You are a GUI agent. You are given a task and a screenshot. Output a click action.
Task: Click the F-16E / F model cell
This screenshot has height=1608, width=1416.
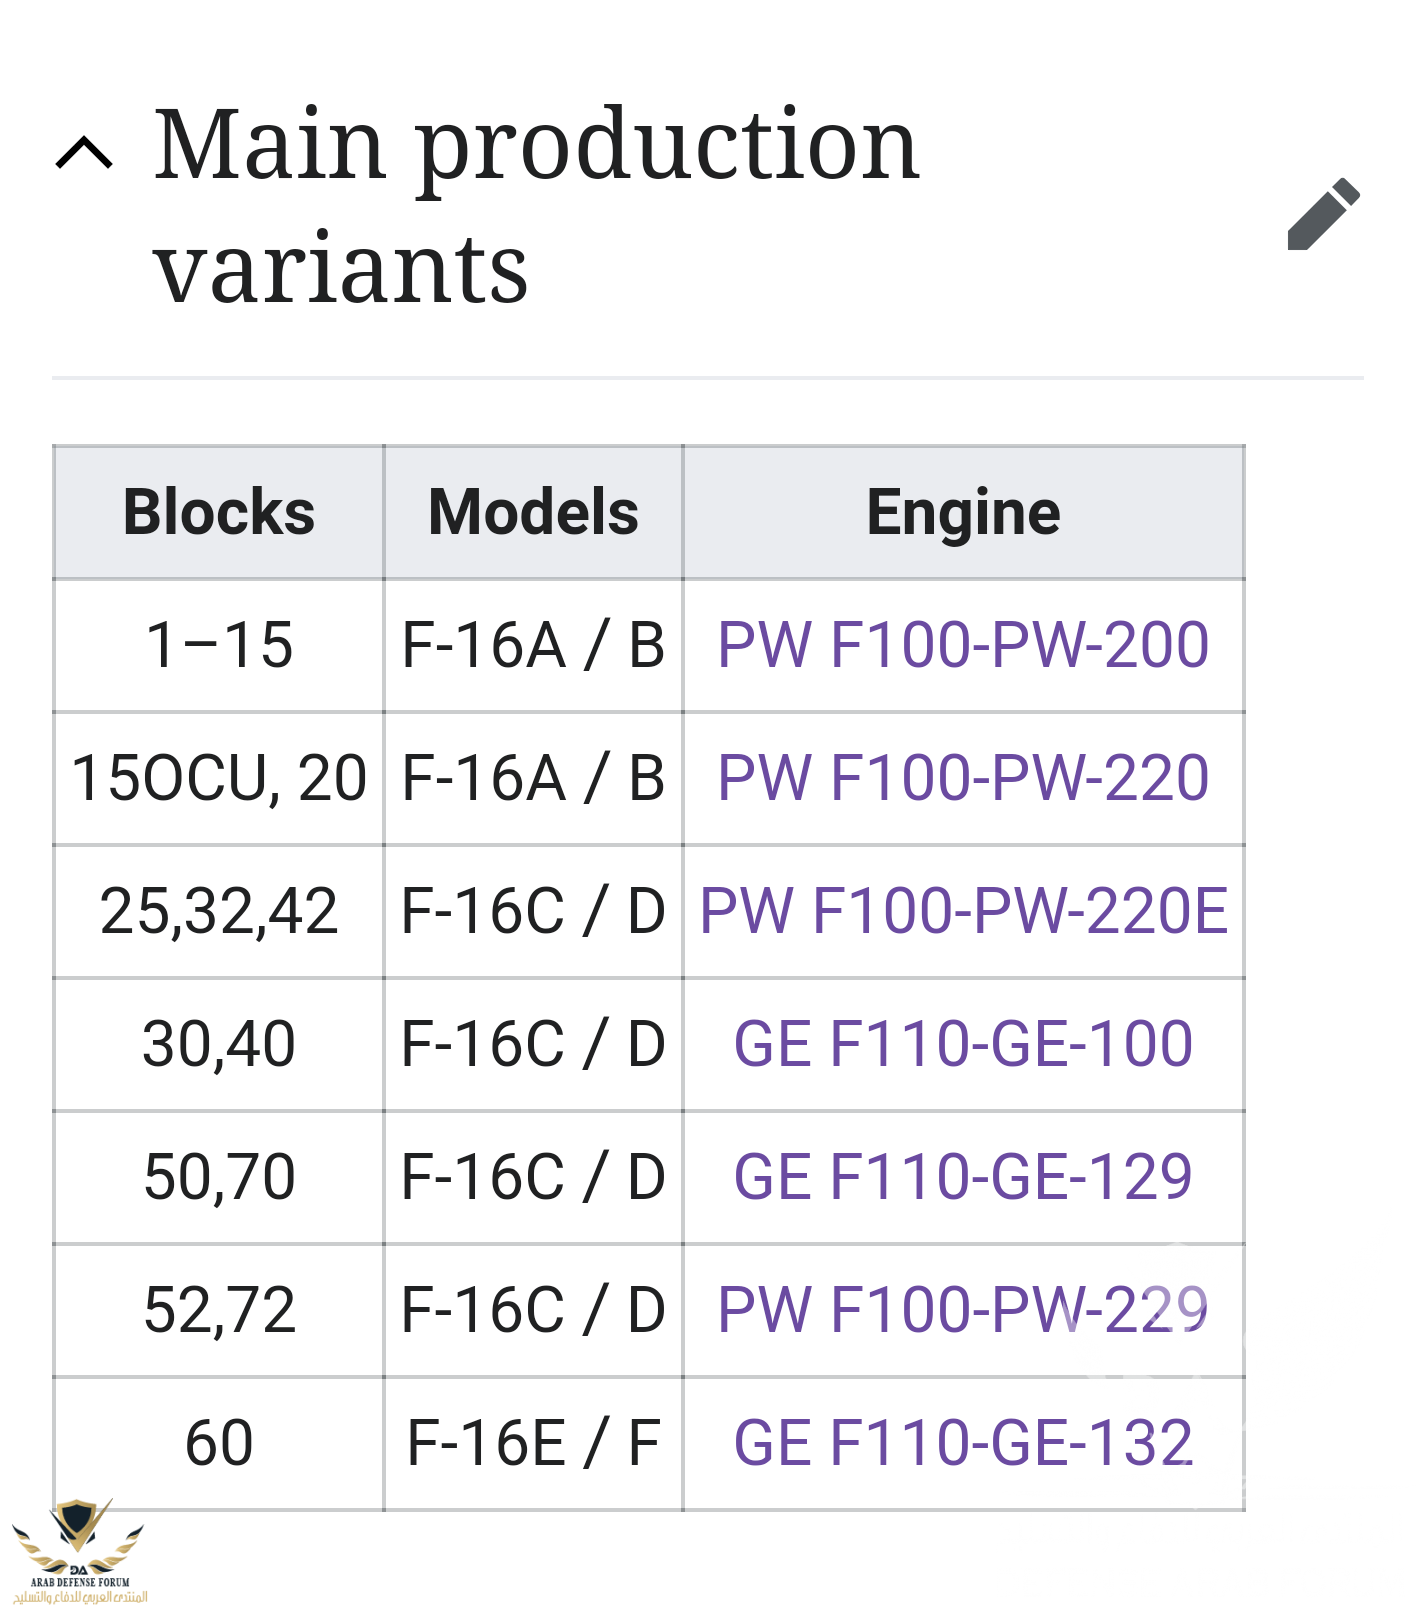(x=533, y=1443)
